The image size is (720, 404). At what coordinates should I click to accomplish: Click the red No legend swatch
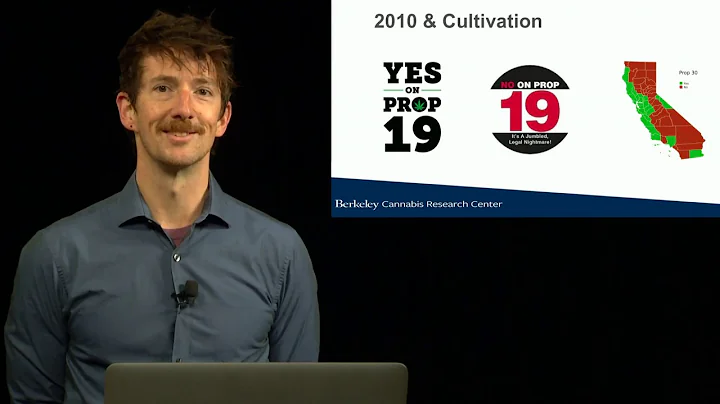click(x=681, y=87)
